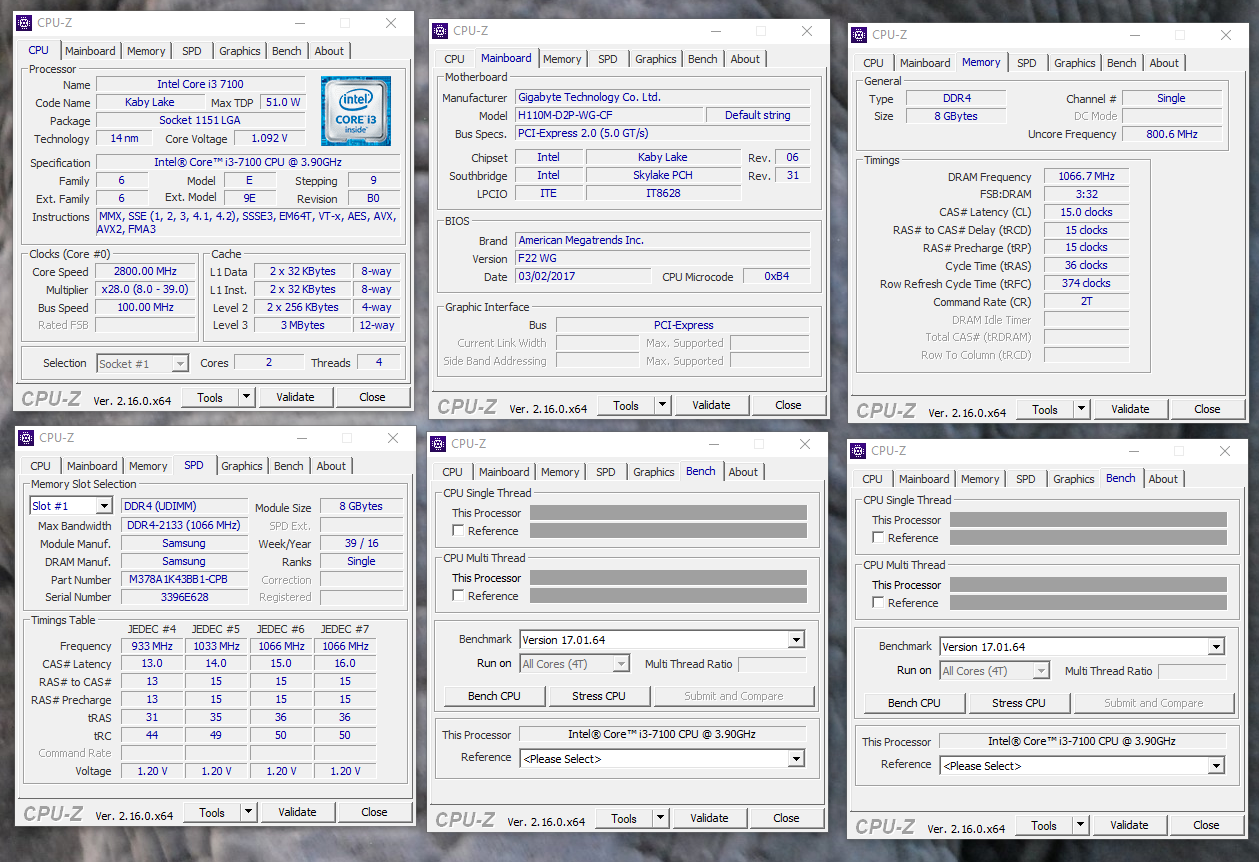This screenshot has width=1259, height=862.
Task: Switch to SPD tab in Memory window
Action: (x=1027, y=63)
